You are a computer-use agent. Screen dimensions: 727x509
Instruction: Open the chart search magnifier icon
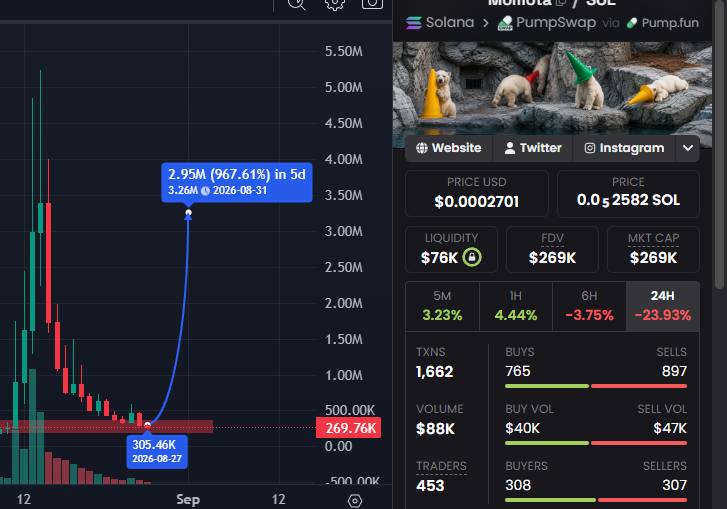click(297, 4)
